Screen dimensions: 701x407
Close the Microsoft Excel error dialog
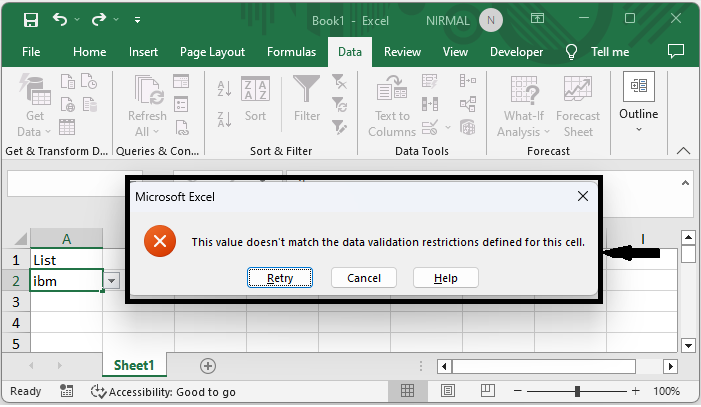pos(583,196)
